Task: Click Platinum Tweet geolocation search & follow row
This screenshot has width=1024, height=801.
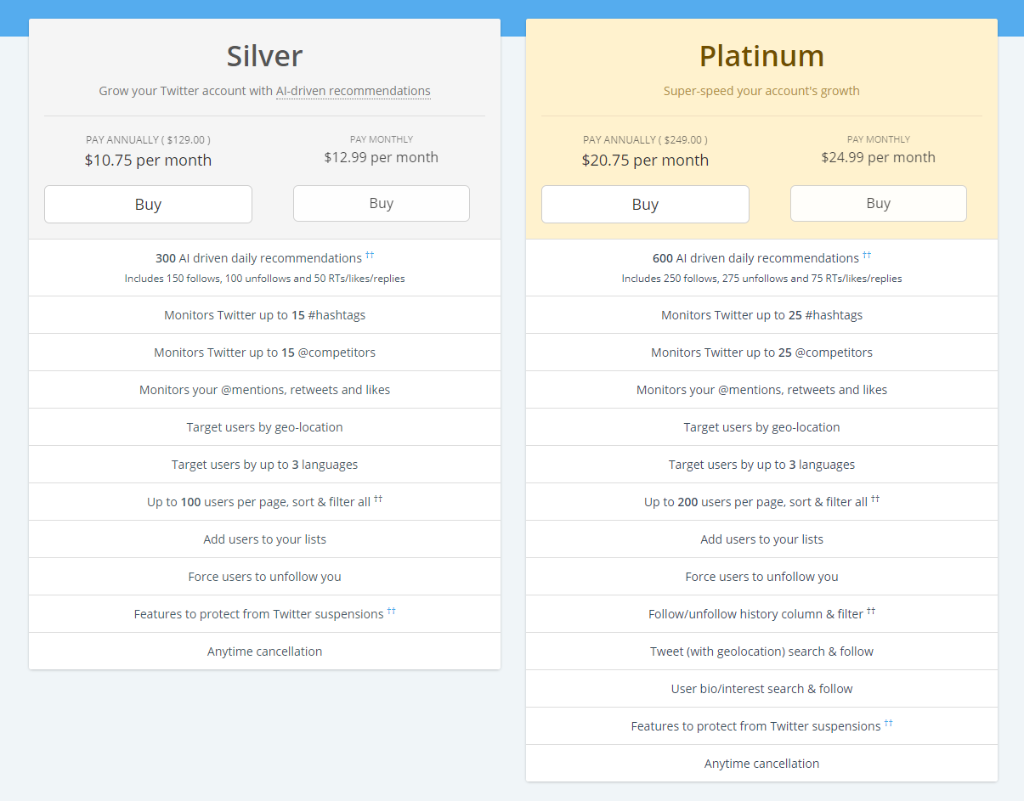Action: (x=761, y=652)
